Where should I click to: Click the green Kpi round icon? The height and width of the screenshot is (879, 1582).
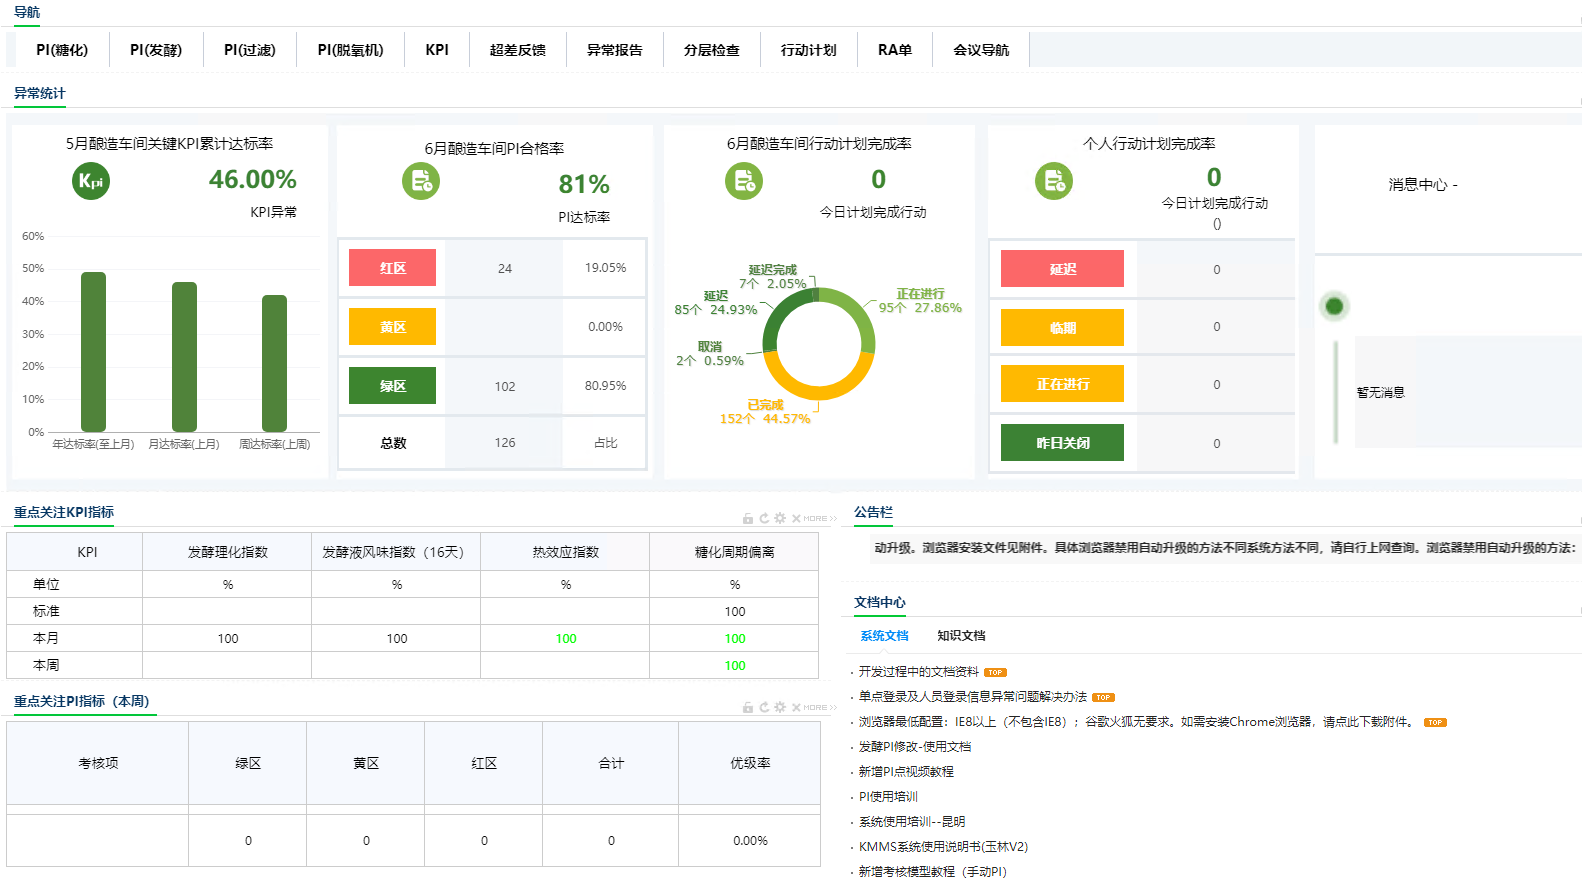(x=91, y=181)
